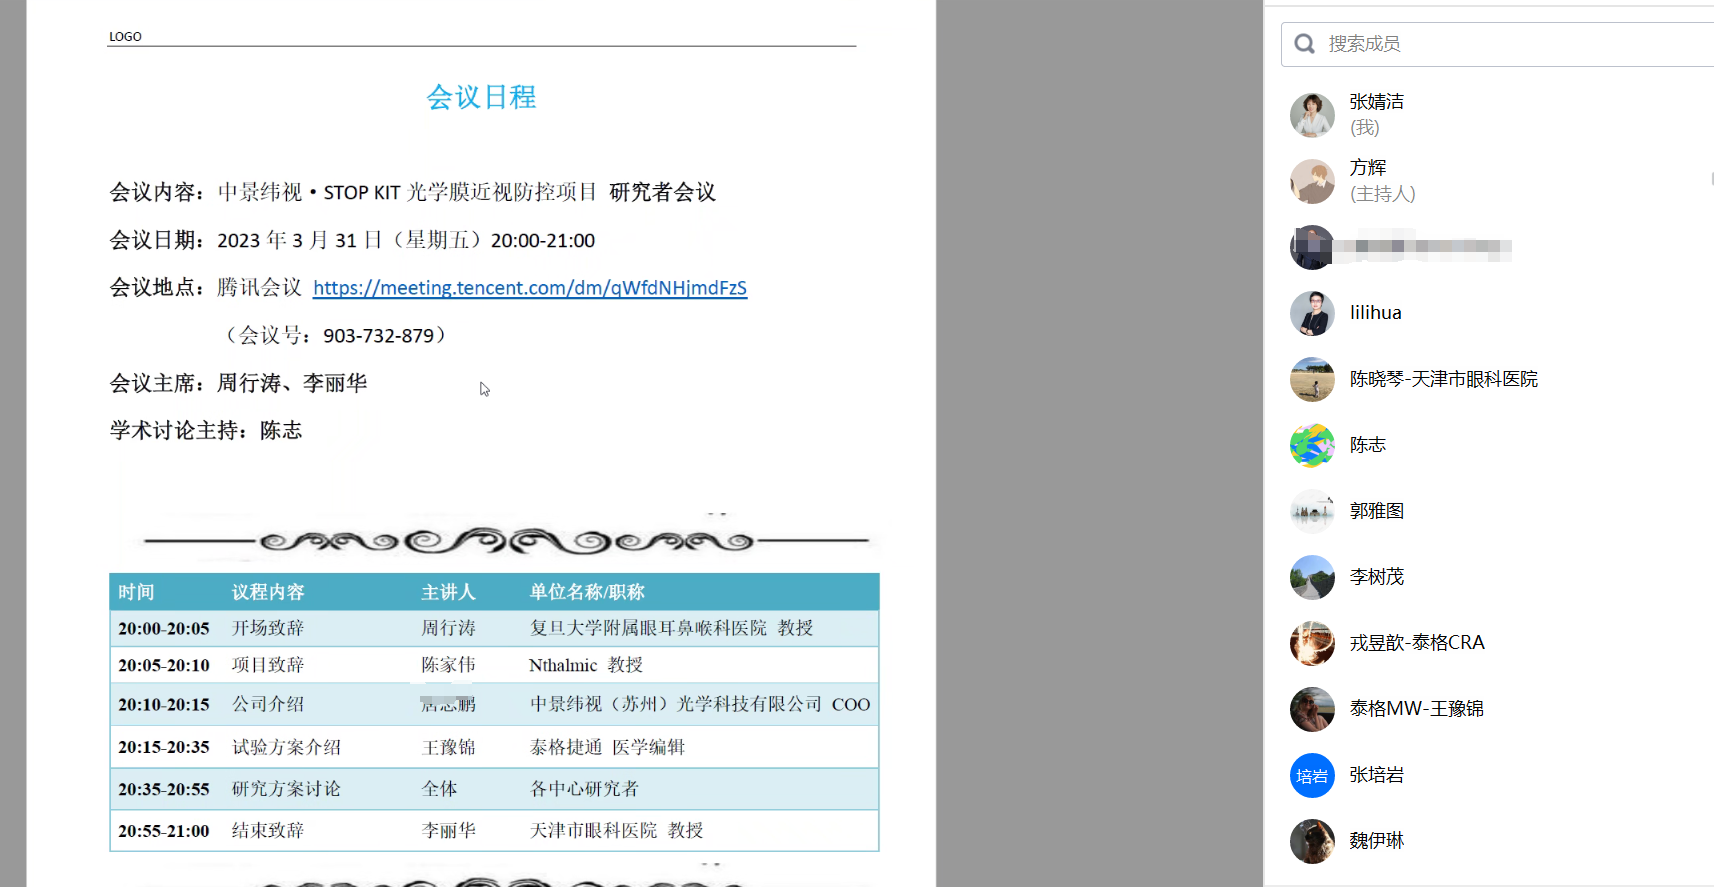Click the 周行涛 speaker cell in table
Image resolution: width=1714 pixels, height=887 pixels.
coord(448,628)
